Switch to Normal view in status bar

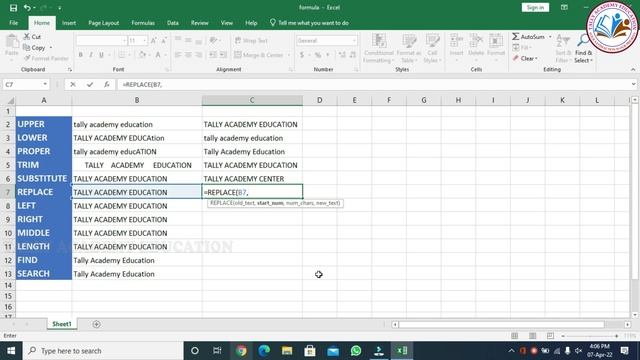coord(514,336)
